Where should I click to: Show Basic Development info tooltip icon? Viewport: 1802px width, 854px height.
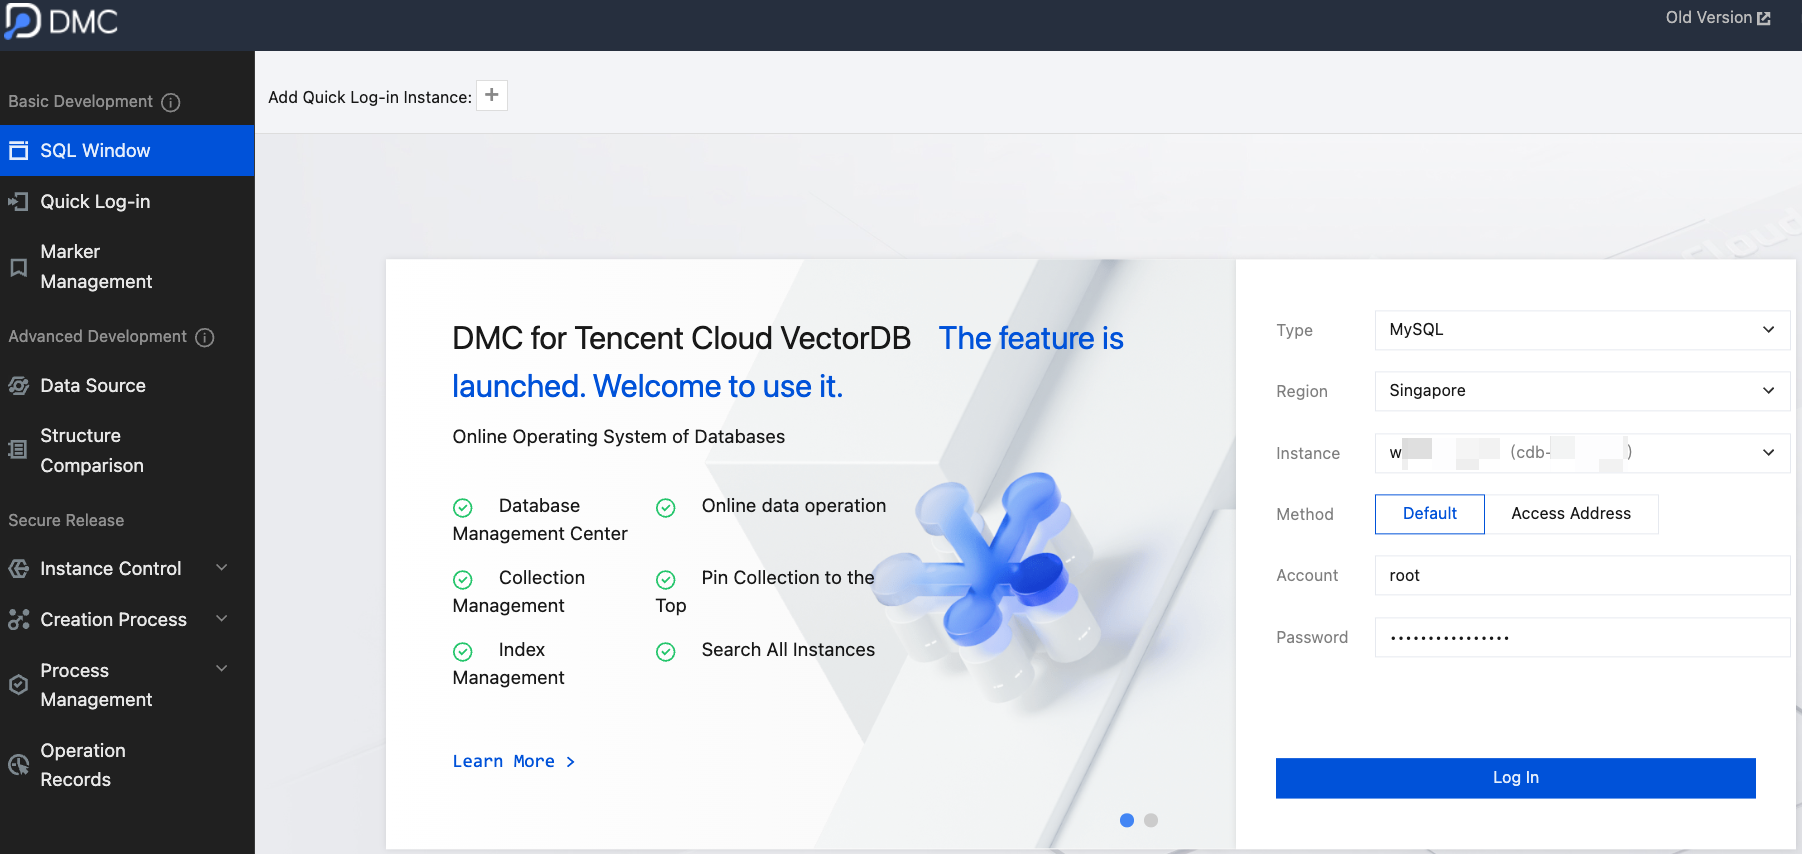pyautogui.click(x=171, y=102)
